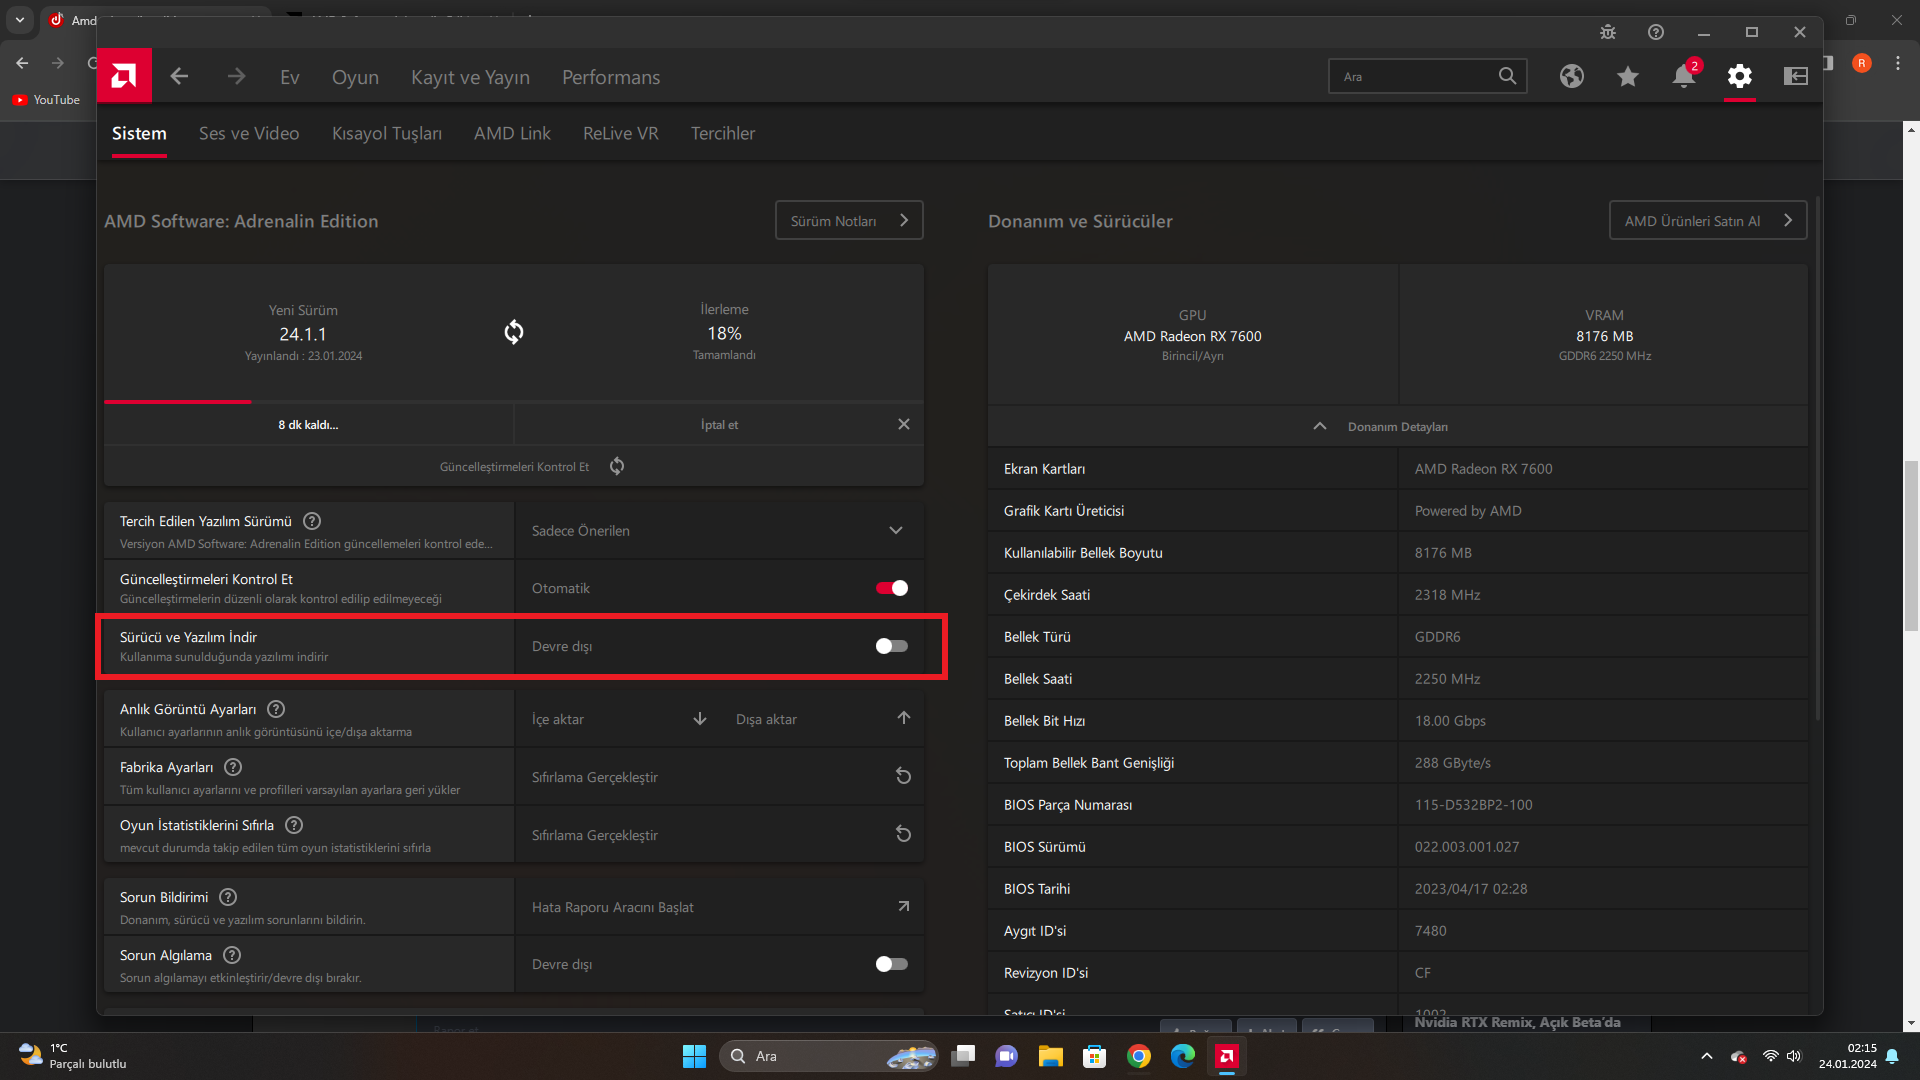Open Chrome from the taskbar
Viewport: 1920px width, 1080px height.
[1138, 1056]
